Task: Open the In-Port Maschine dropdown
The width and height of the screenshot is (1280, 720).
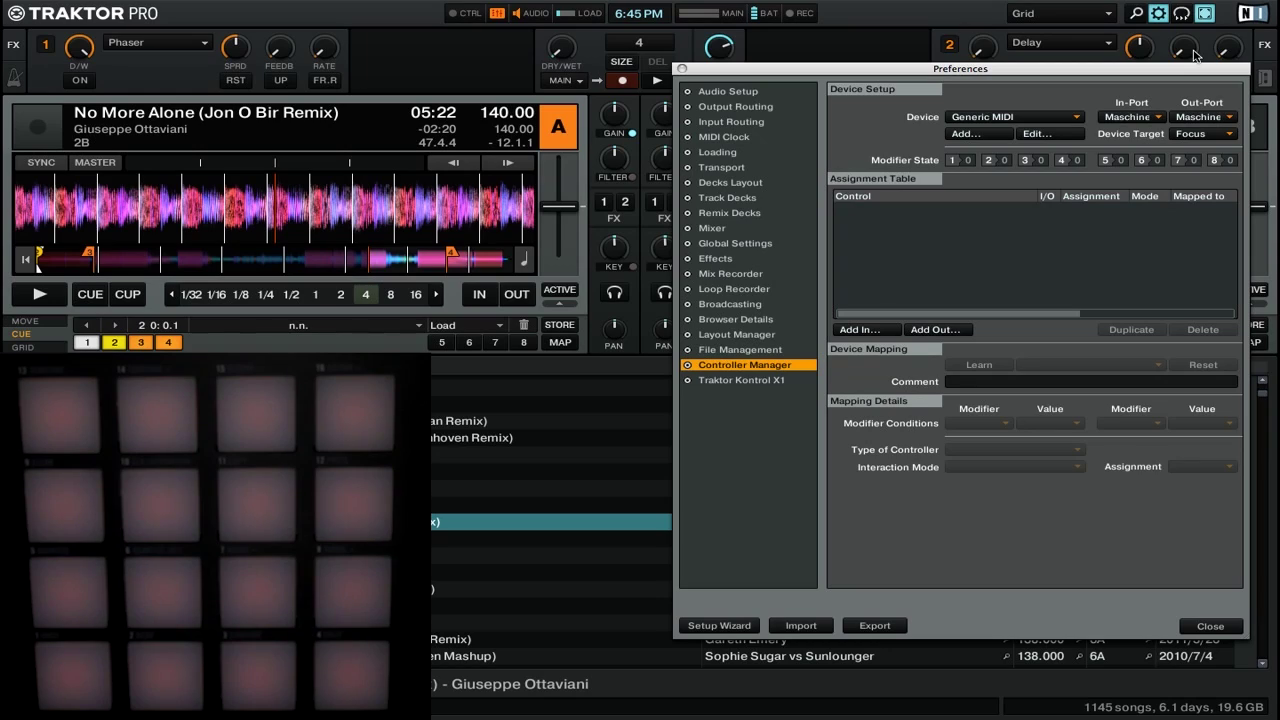Action: tap(1132, 117)
